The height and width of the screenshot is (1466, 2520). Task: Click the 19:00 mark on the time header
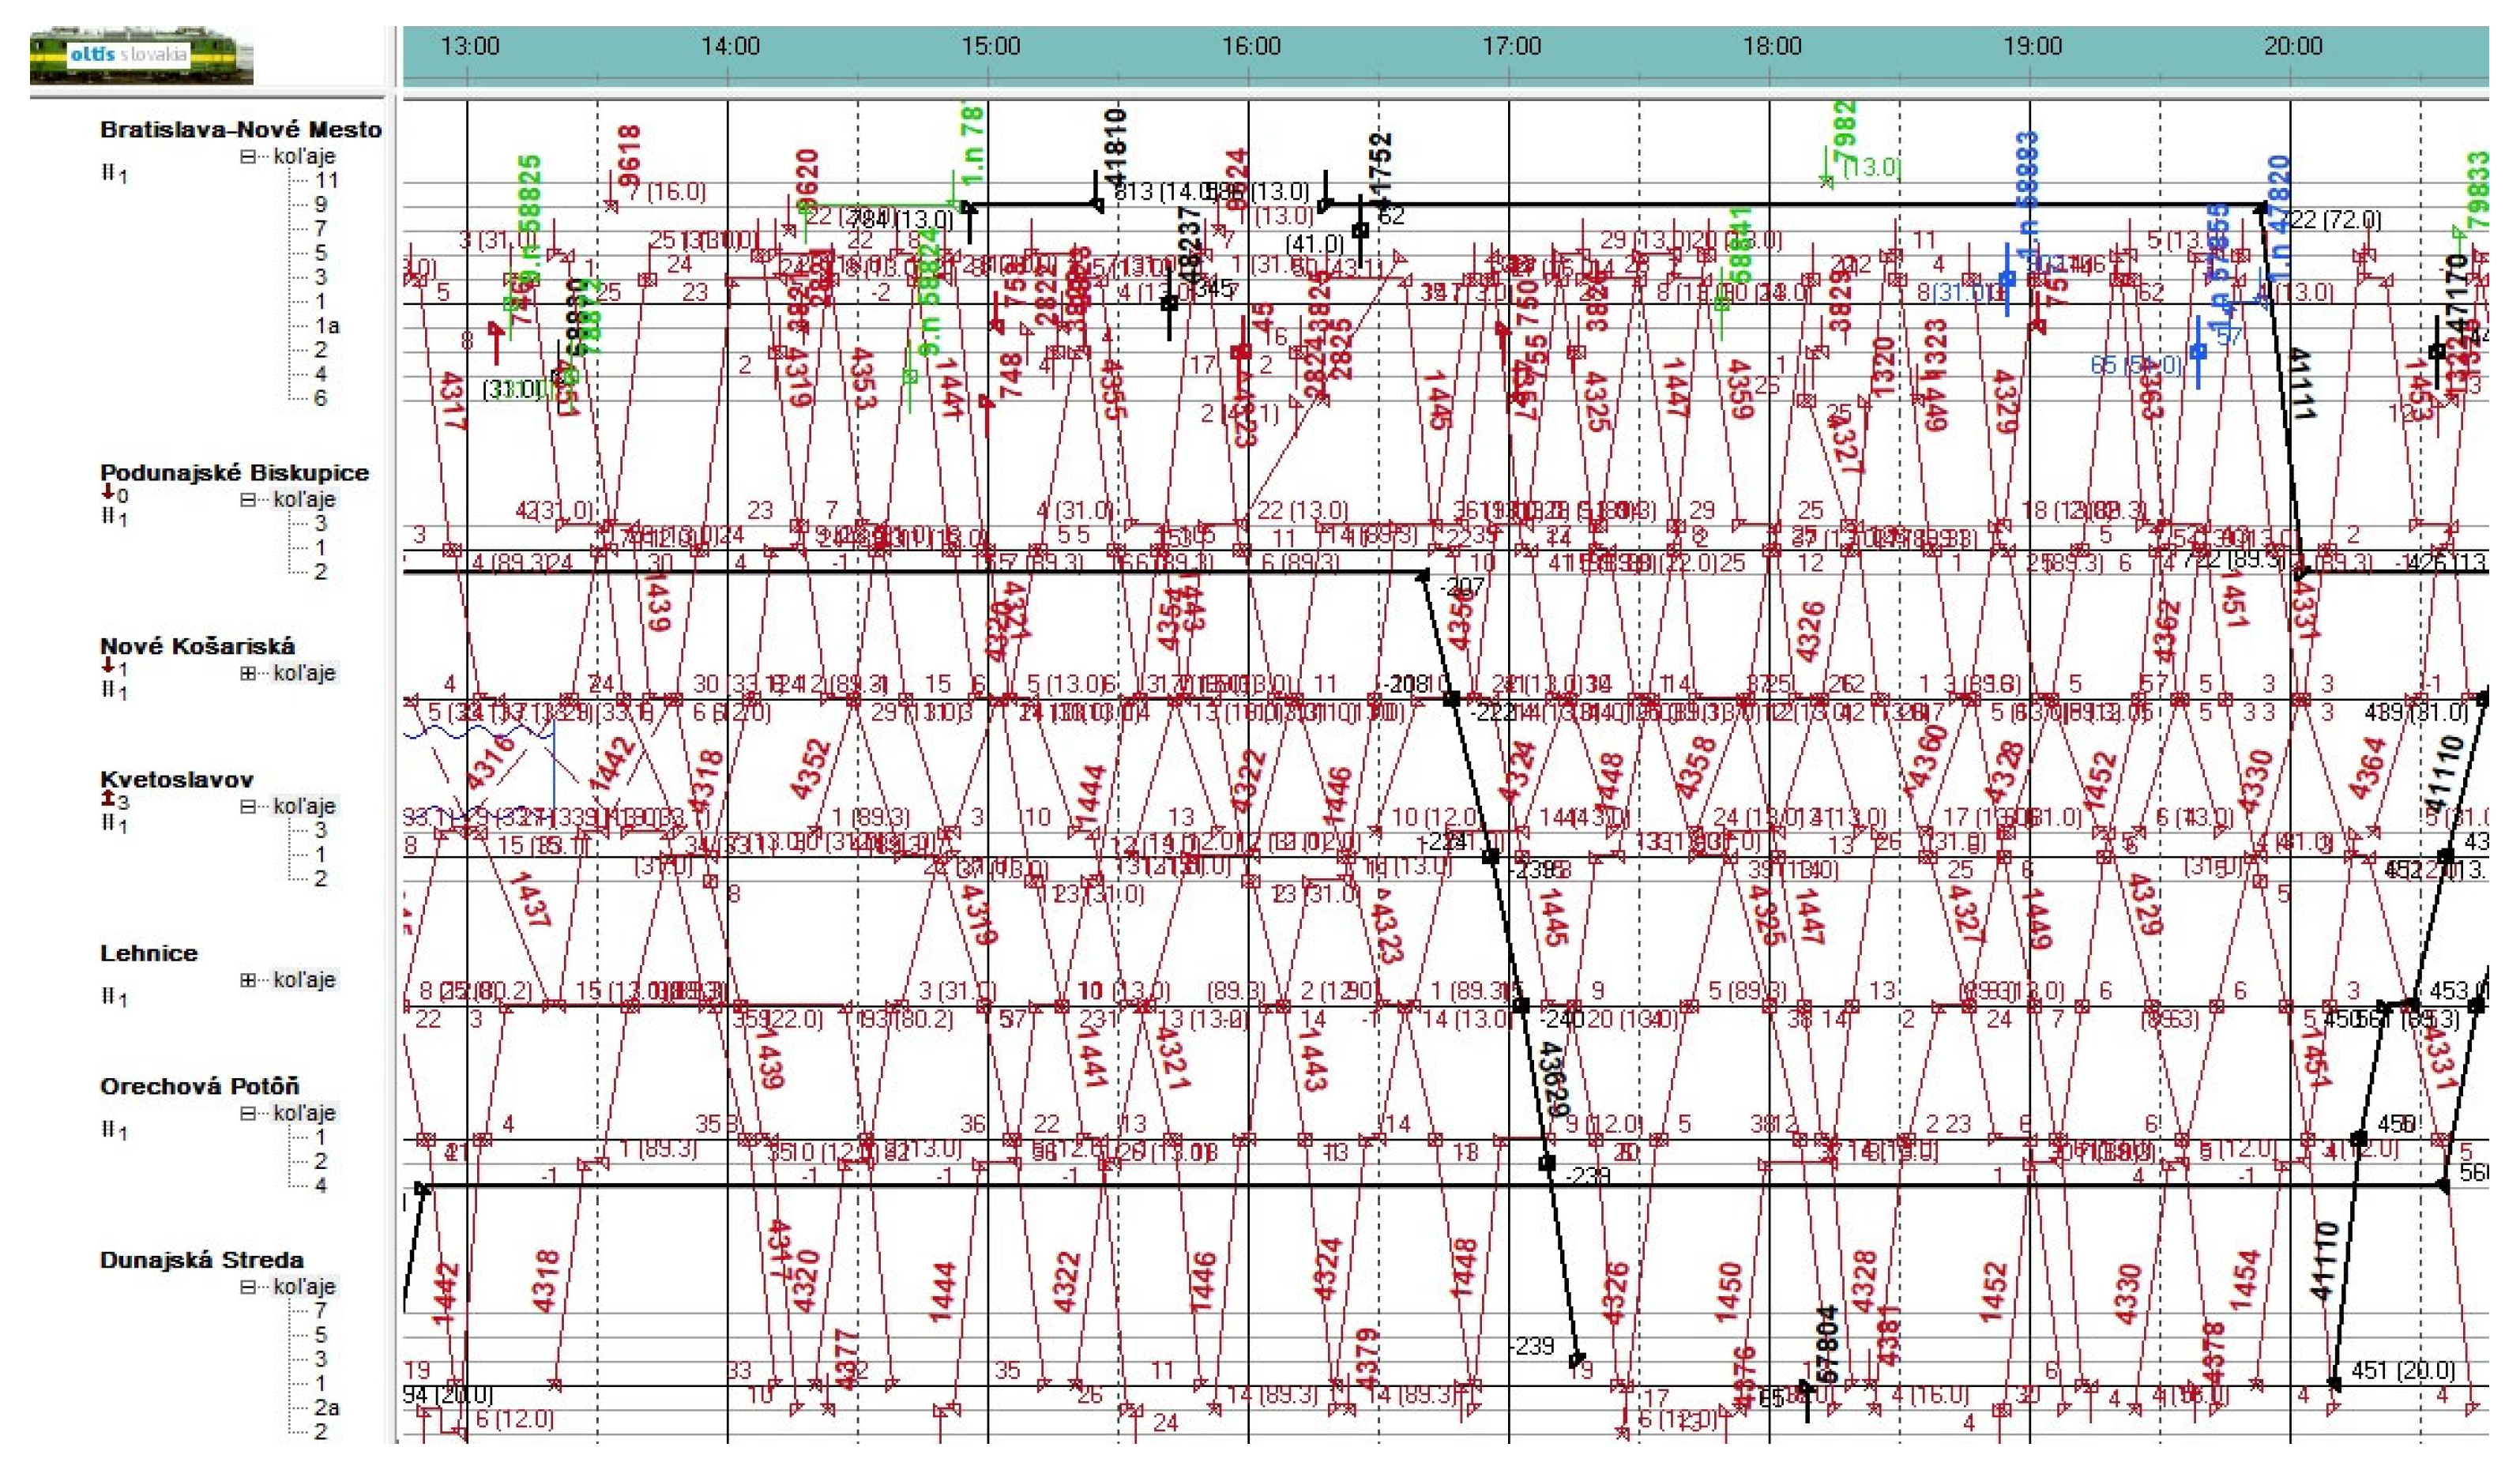click(2032, 47)
